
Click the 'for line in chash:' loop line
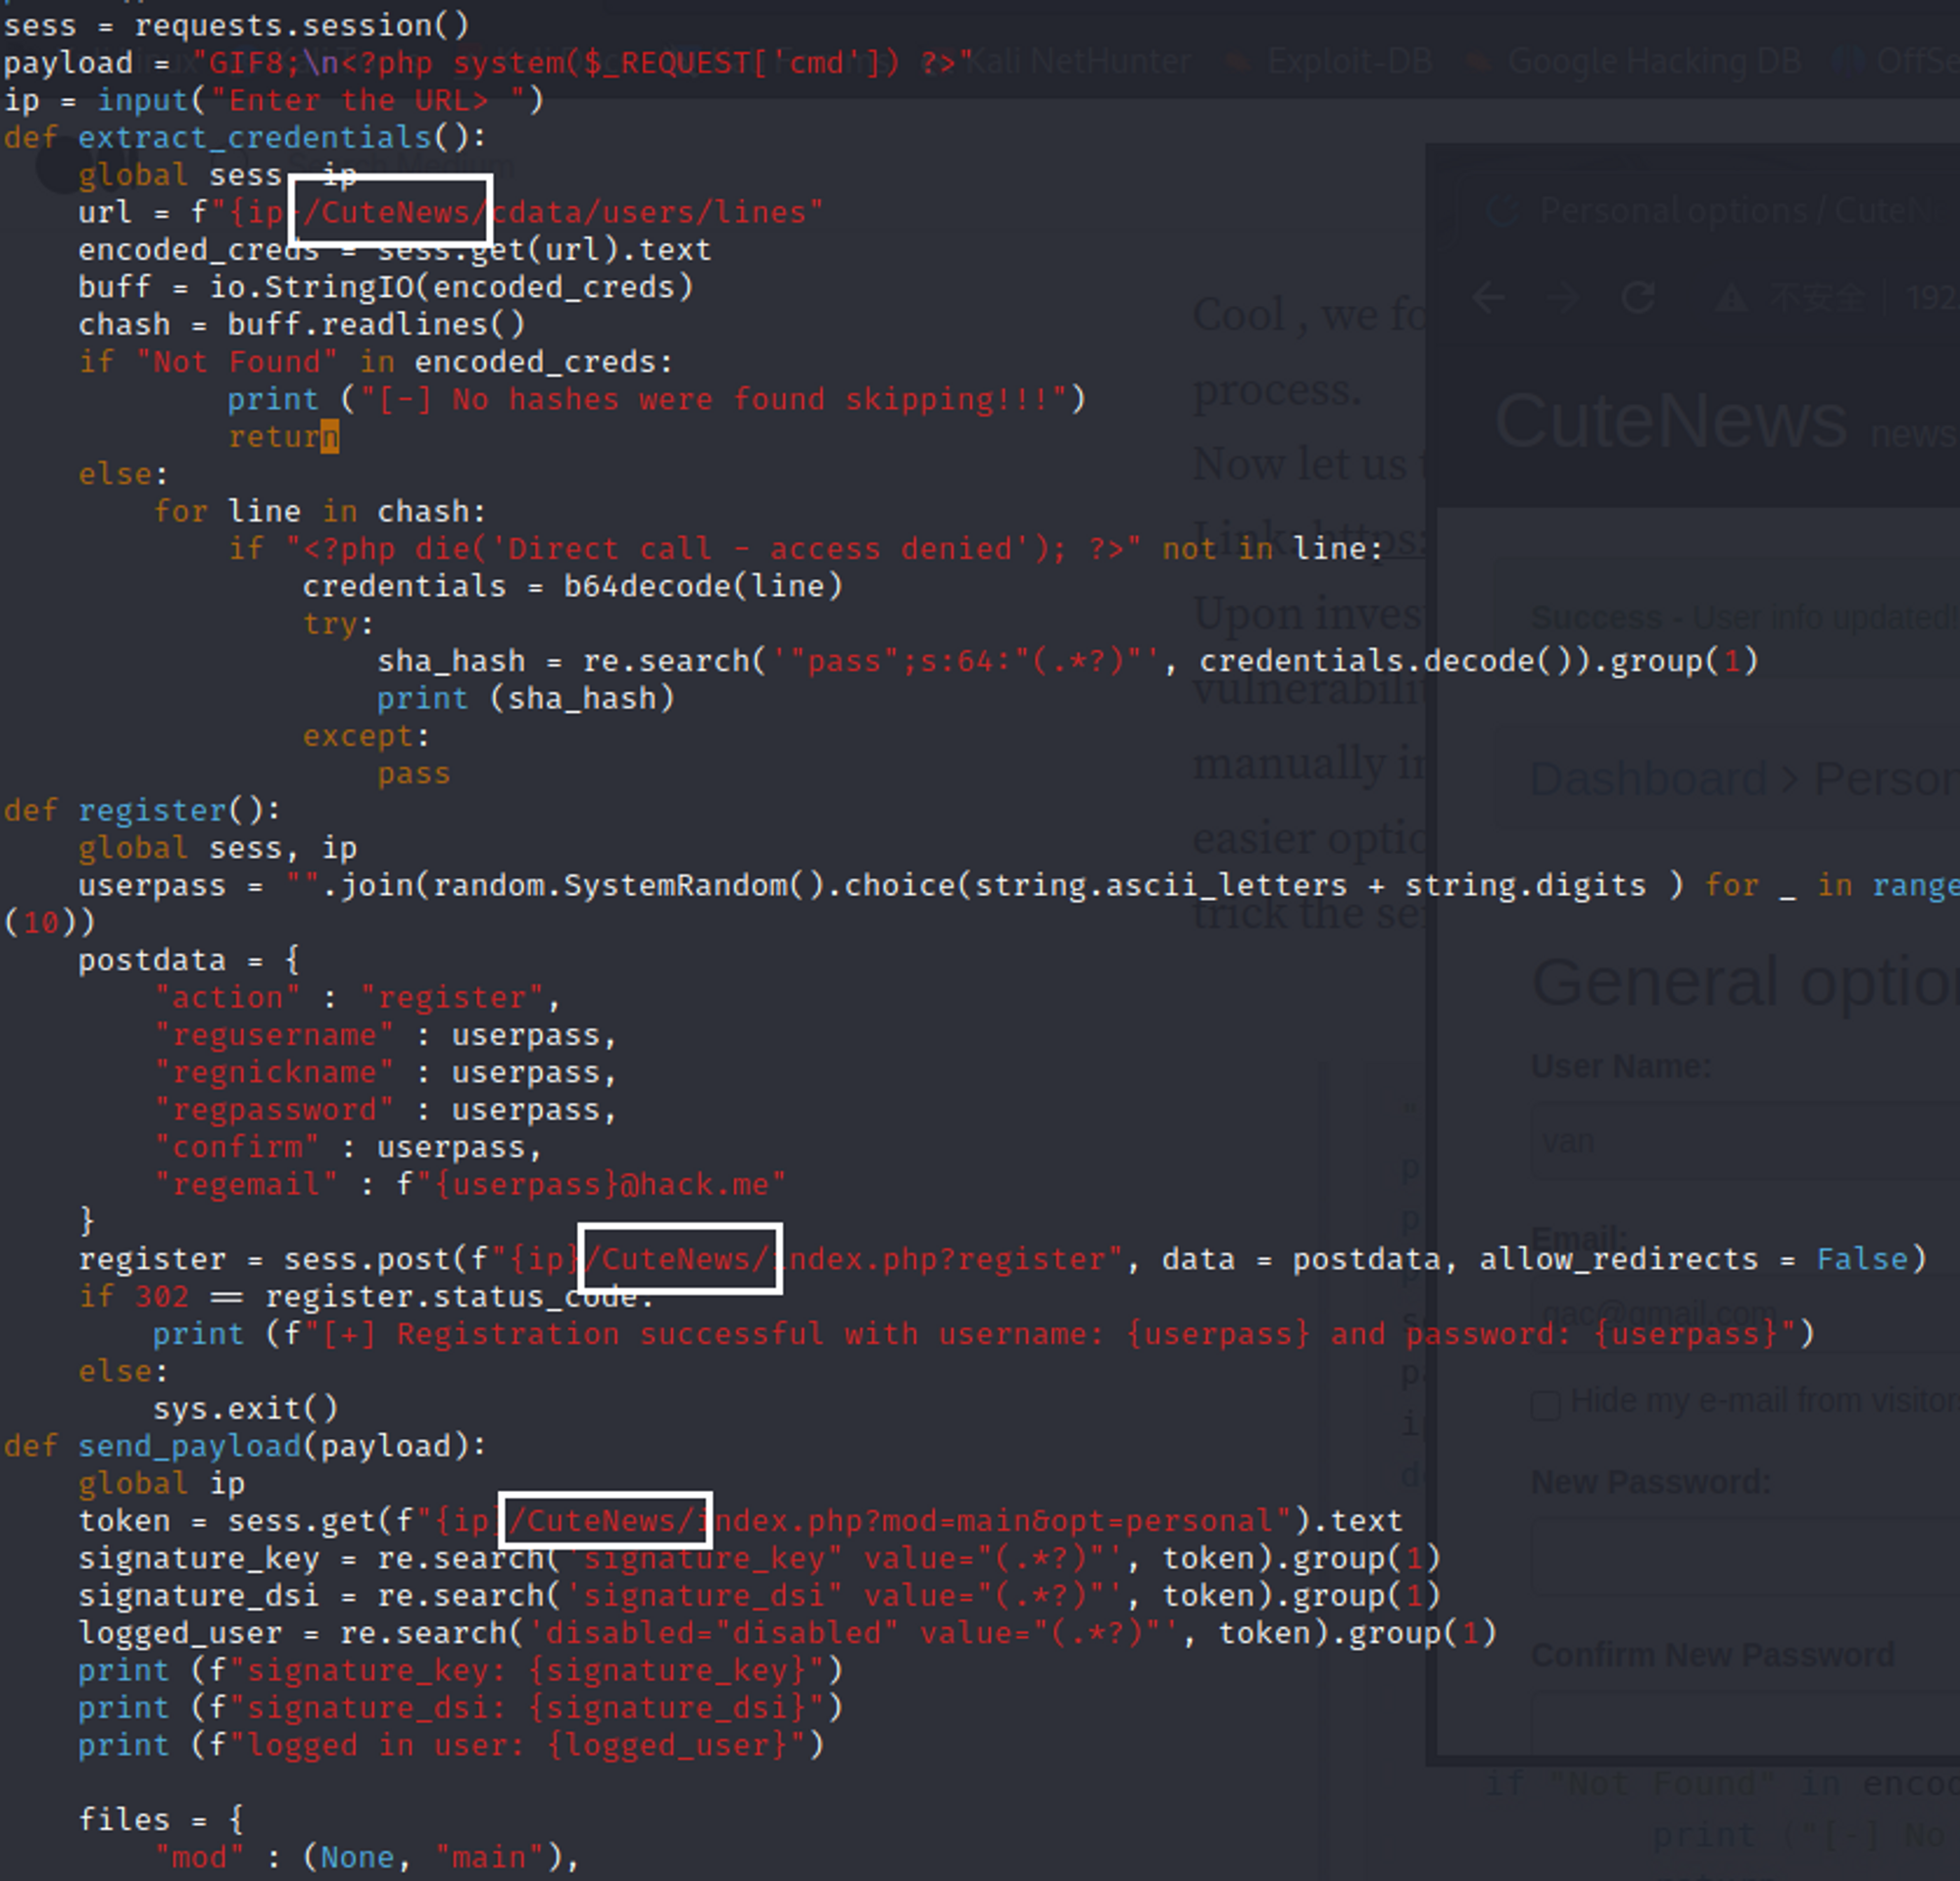(320, 512)
